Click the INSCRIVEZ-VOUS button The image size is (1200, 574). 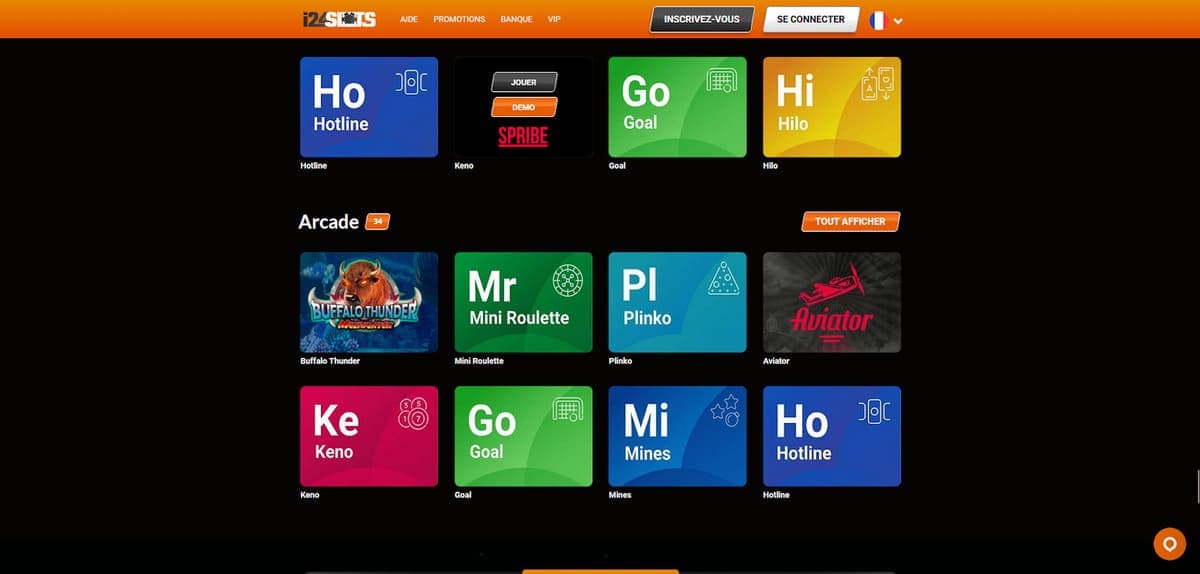pyautogui.click(x=701, y=19)
